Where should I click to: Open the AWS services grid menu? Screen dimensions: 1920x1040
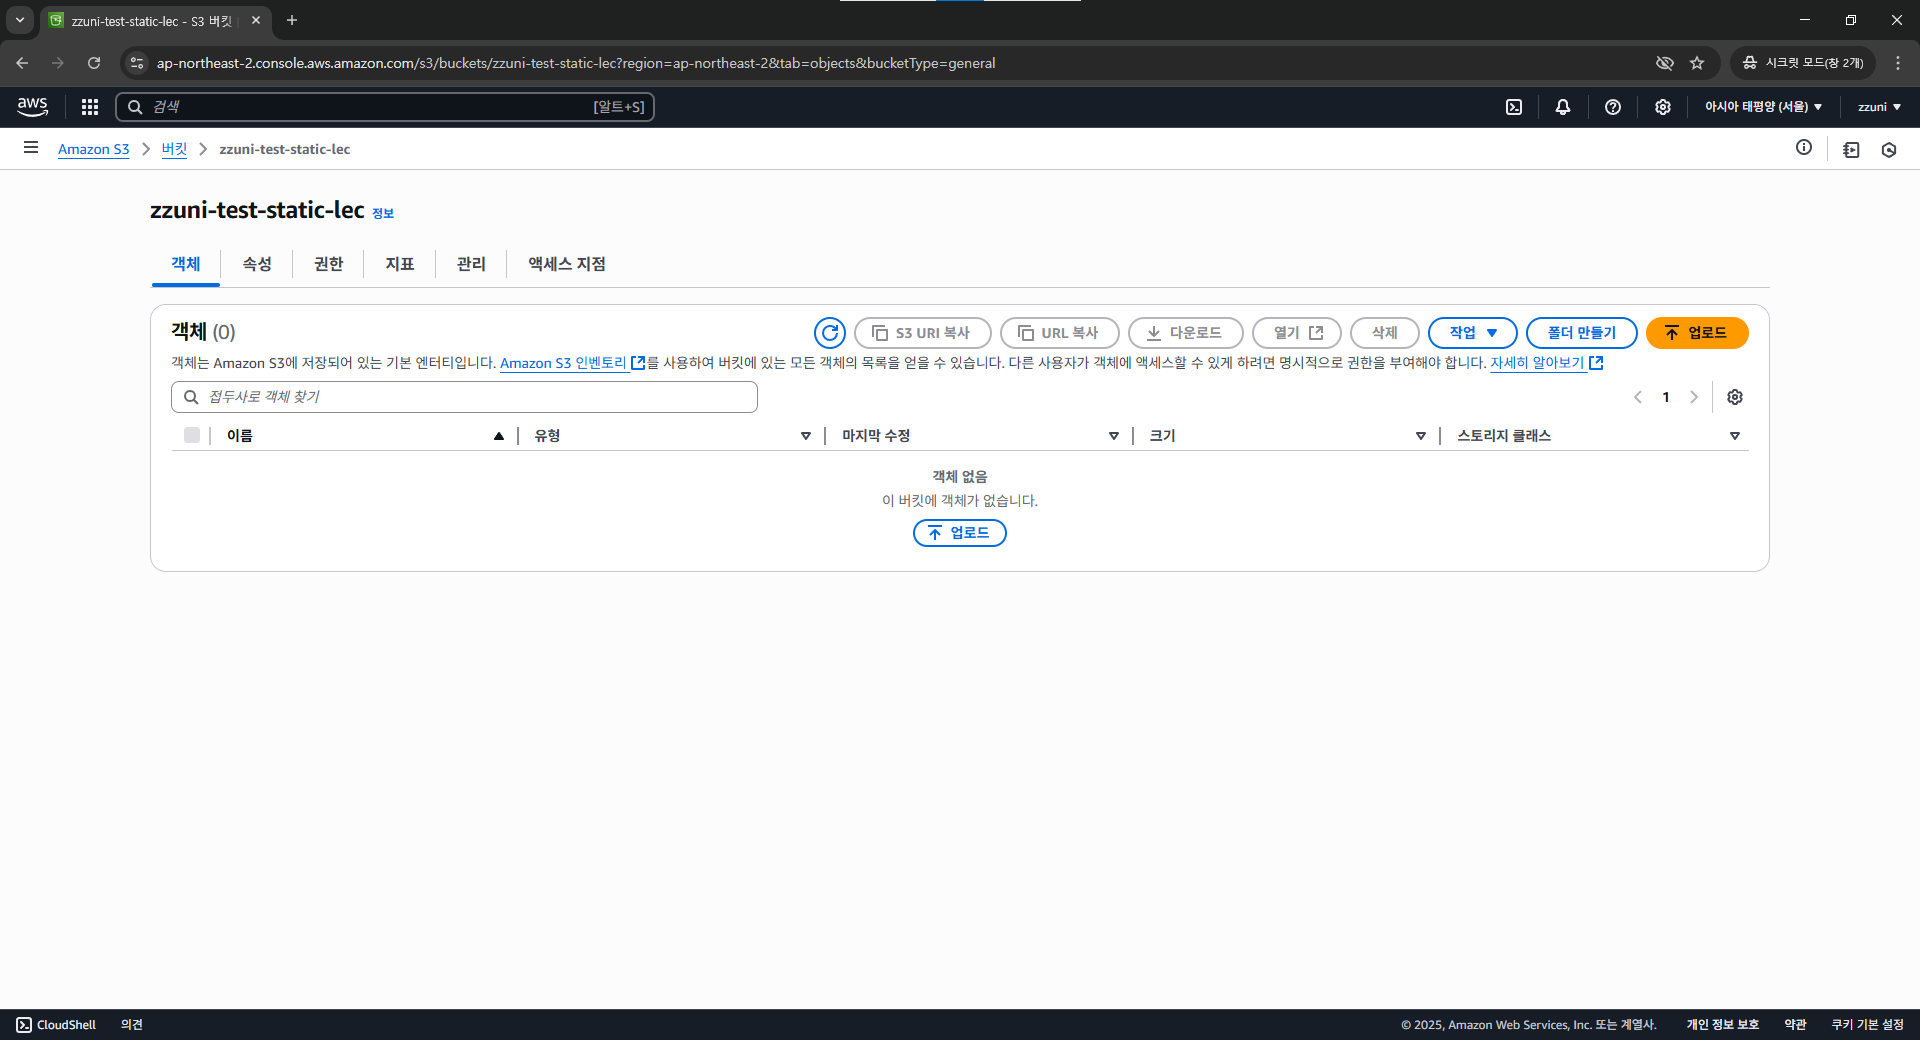click(x=90, y=107)
